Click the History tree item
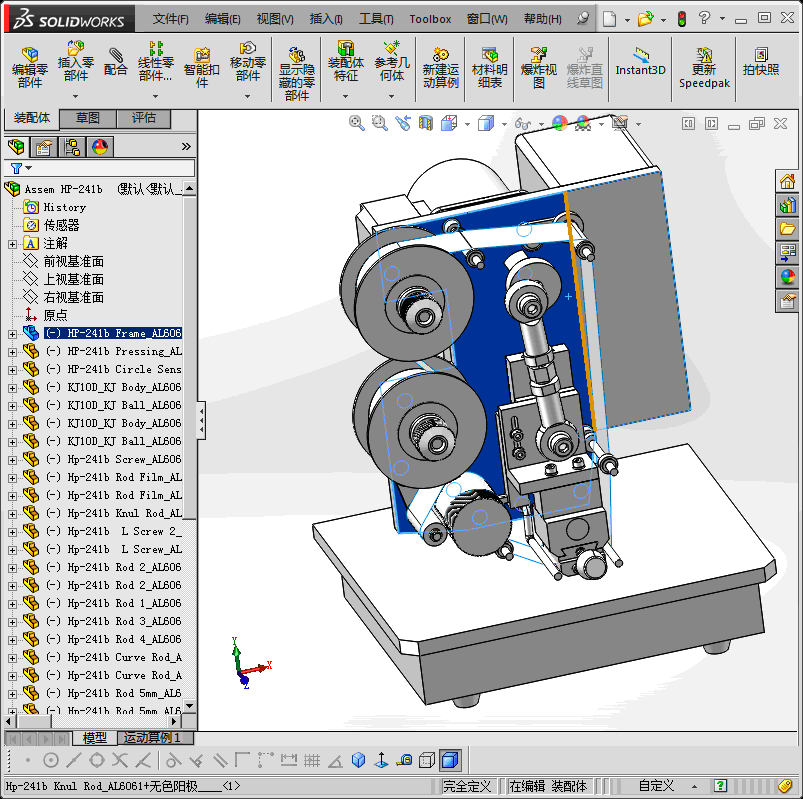Viewport: 803px width, 799px height. click(65, 207)
